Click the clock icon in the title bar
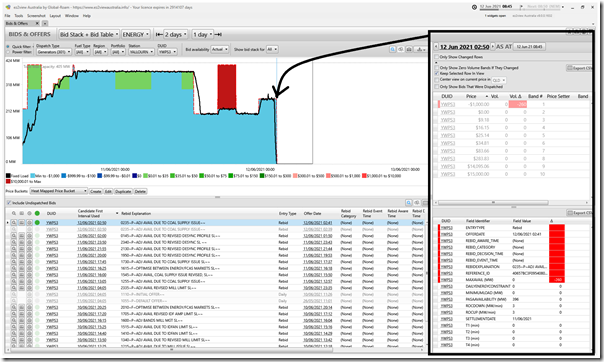The width and height of the screenshot is (604, 362). (474, 7)
